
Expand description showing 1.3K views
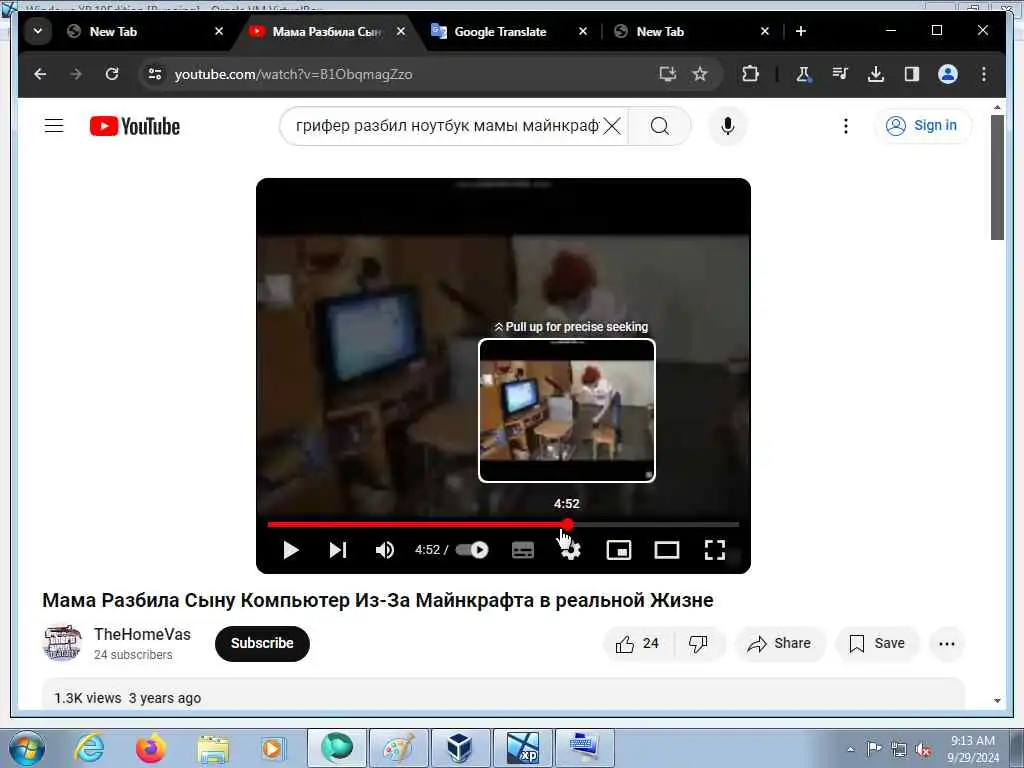pos(503,694)
